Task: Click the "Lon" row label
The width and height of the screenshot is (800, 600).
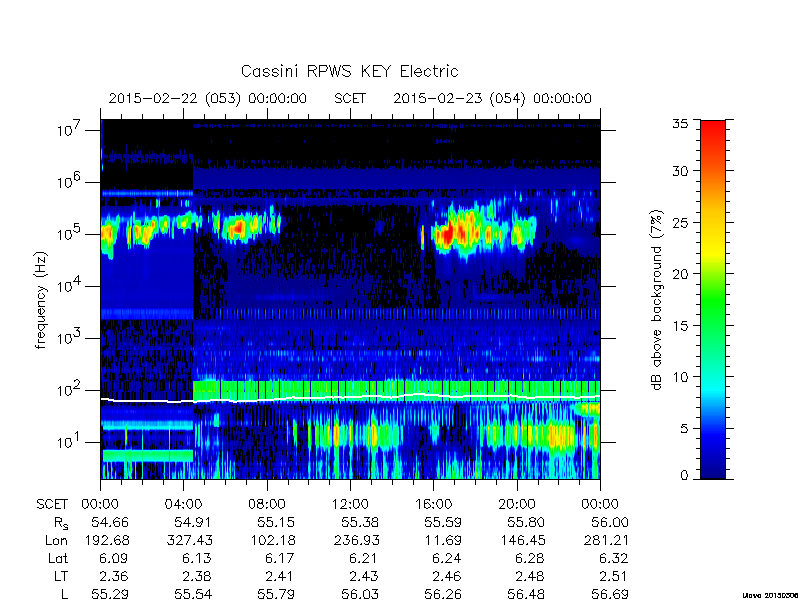Action: [56, 540]
